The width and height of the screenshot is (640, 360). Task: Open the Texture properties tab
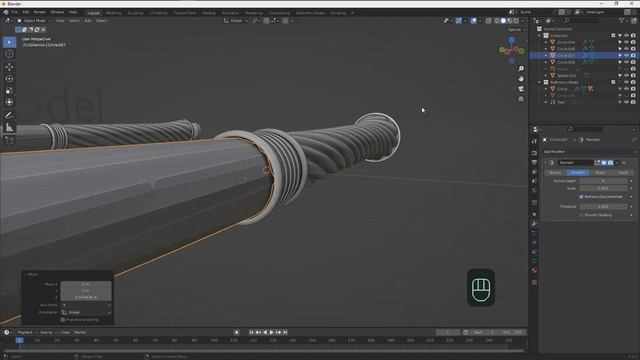(x=534, y=282)
